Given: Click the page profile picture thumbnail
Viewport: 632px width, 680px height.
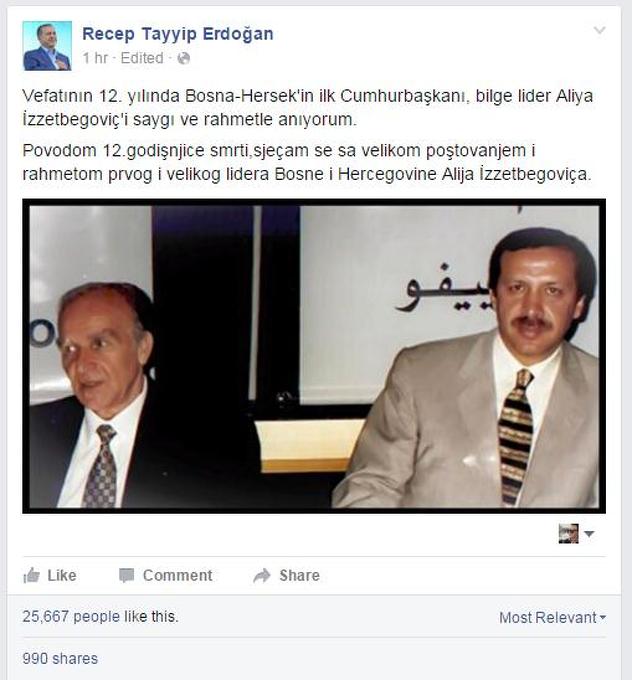Looking at the screenshot, I should click(x=47, y=46).
